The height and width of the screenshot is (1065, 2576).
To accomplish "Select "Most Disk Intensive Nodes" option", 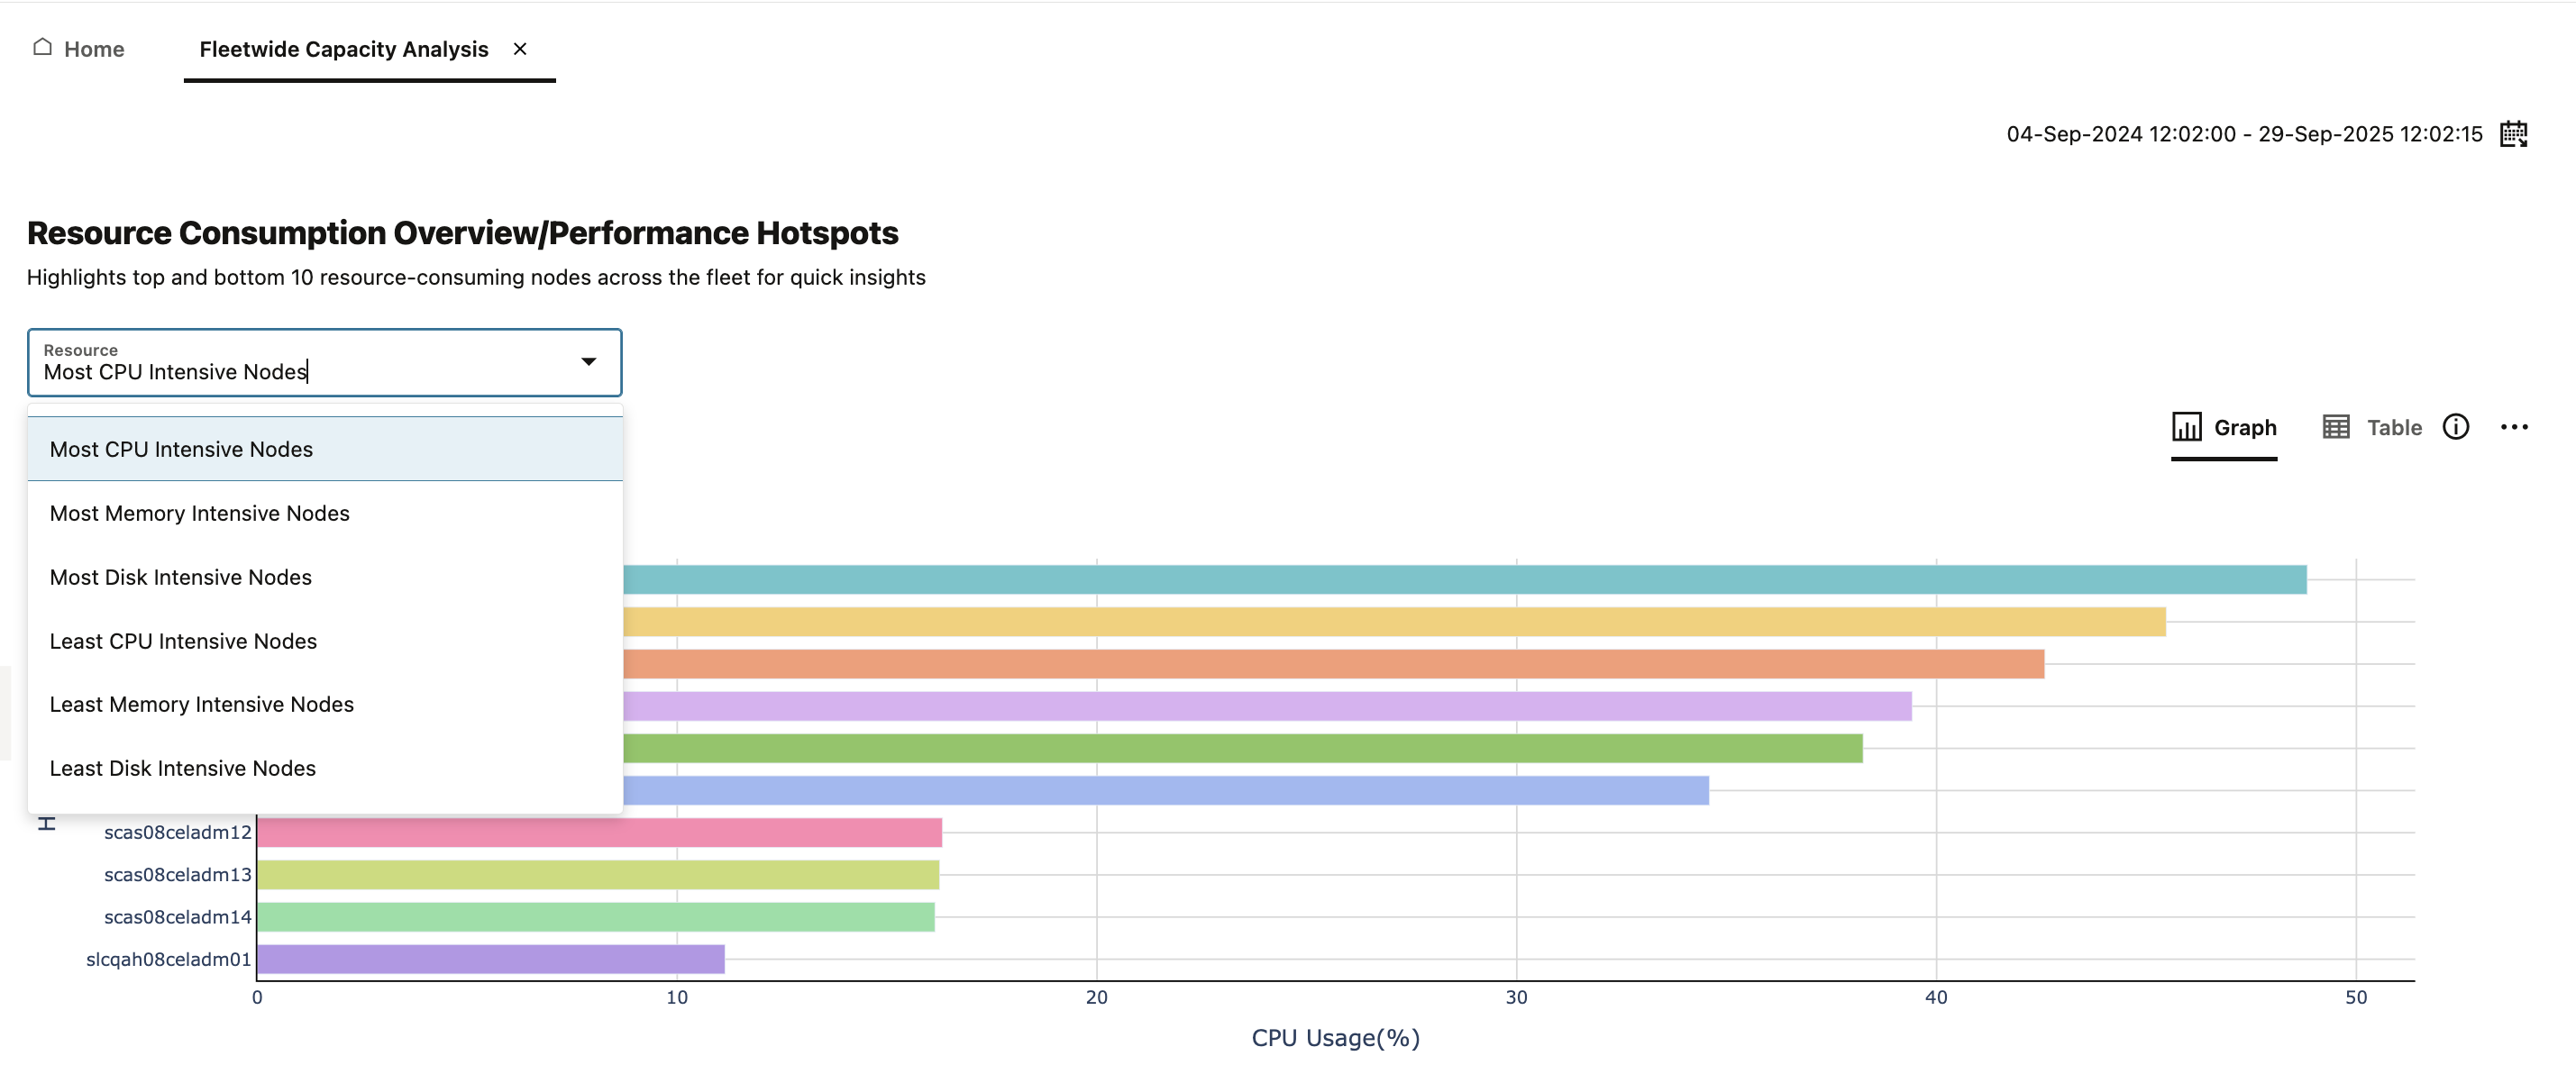I will click(180, 577).
